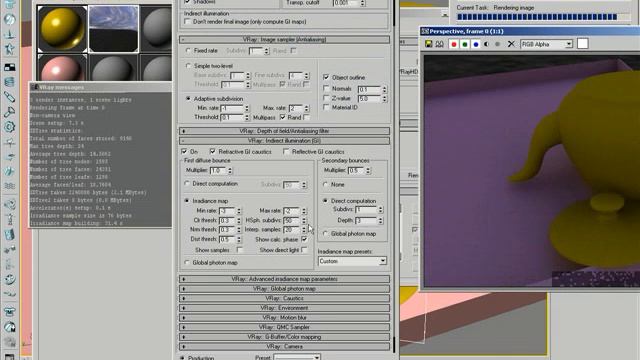Open the Irradiance map presets Custom dropdown
Screen dimensions: 640x360
352,261
